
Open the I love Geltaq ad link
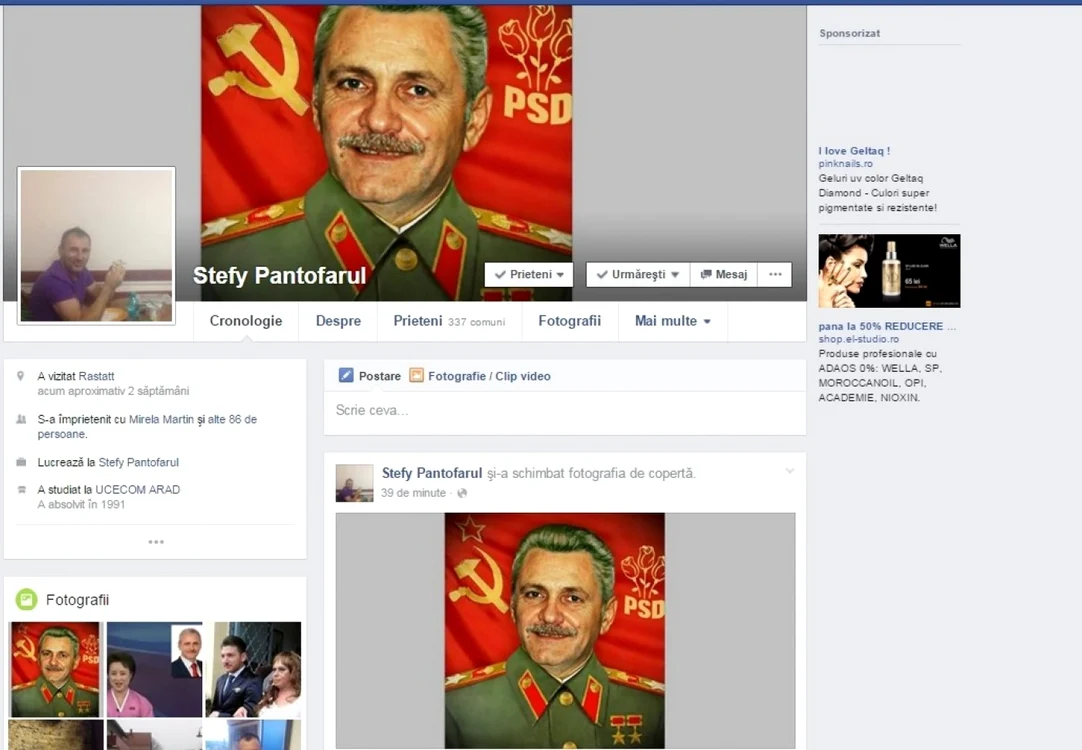tap(854, 150)
